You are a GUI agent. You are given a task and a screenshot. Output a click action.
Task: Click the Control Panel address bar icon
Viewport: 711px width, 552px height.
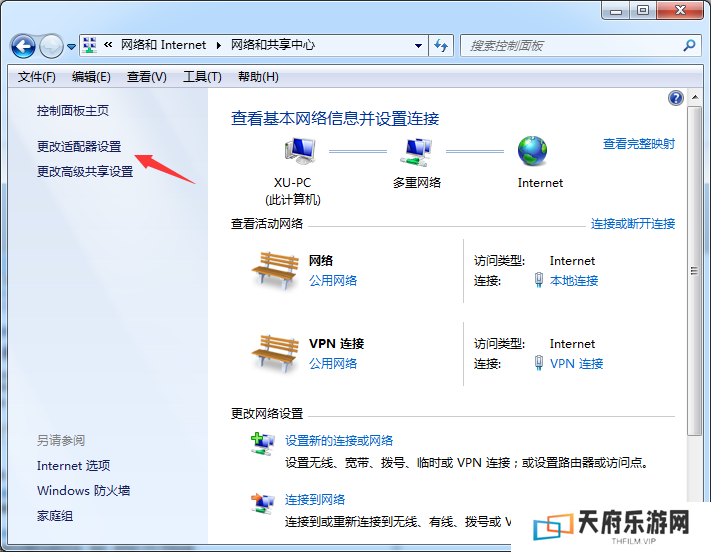point(90,45)
